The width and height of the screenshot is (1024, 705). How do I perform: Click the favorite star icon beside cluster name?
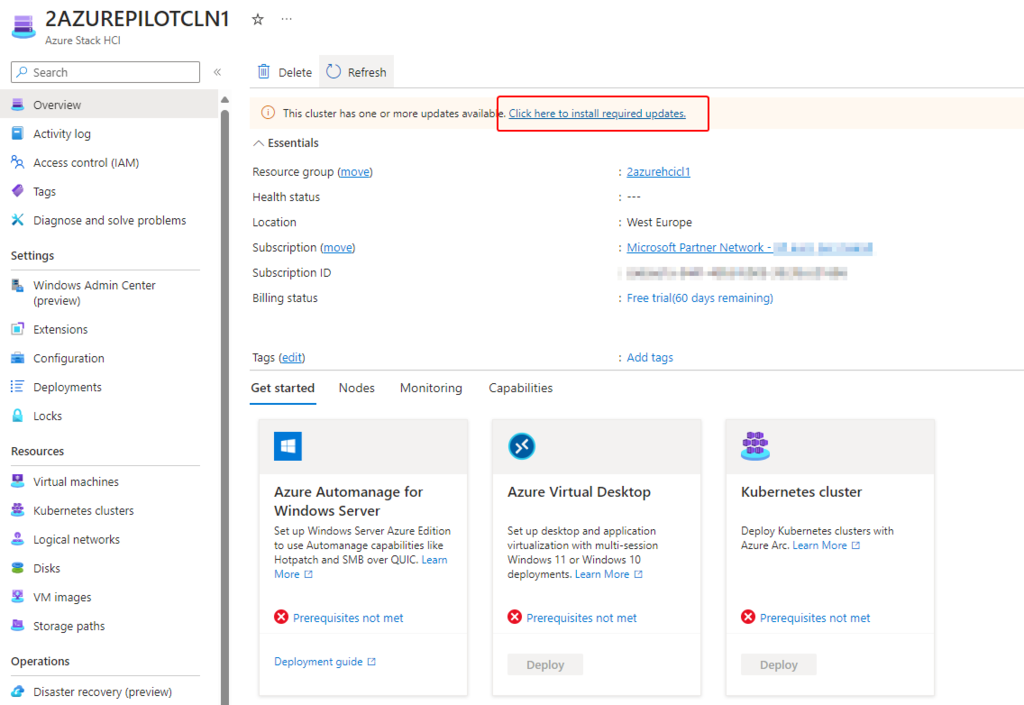point(257,19)
